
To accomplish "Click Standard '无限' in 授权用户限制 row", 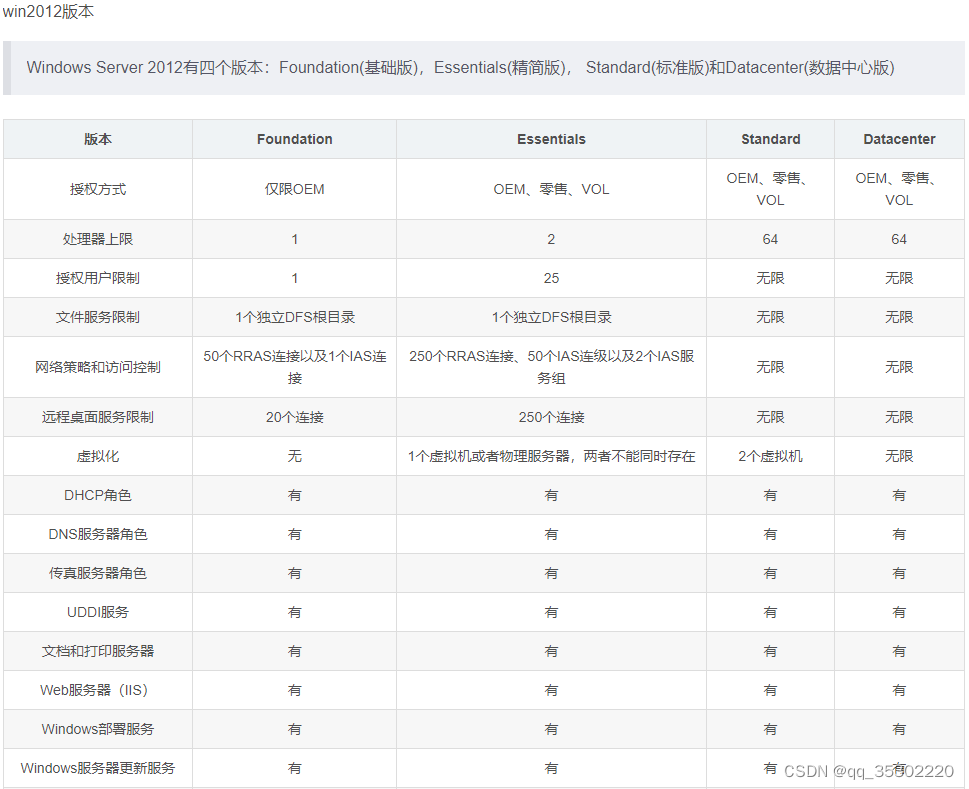I will tap(770, 278).
